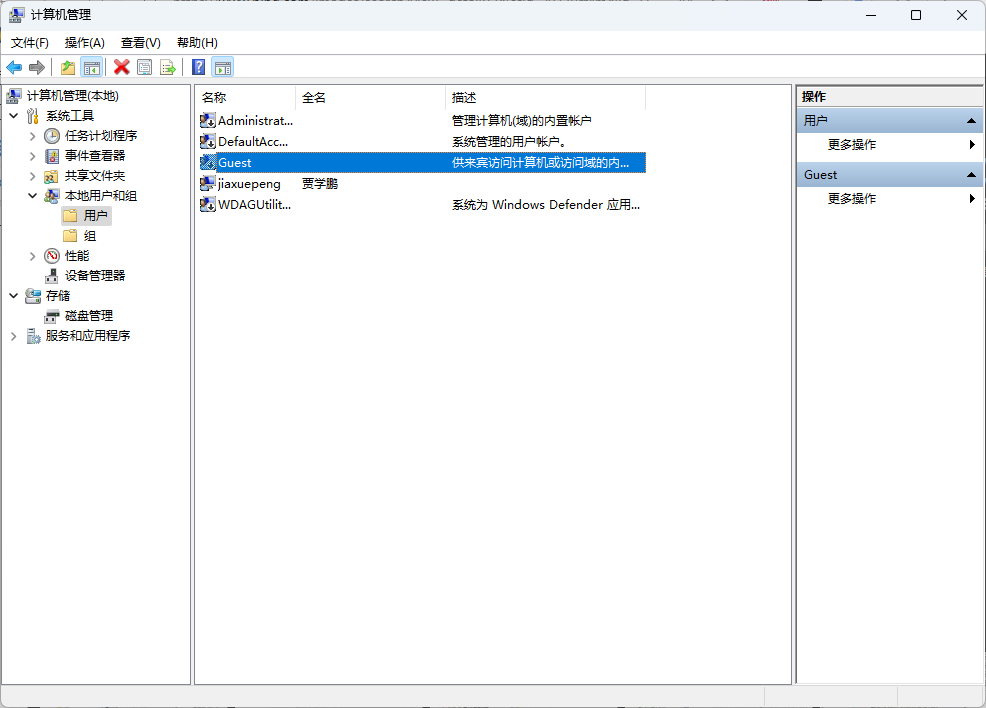Viewport: 986px width, 708px height.
Task: Click the up one level folder icon
Action: tap(68, 67)
